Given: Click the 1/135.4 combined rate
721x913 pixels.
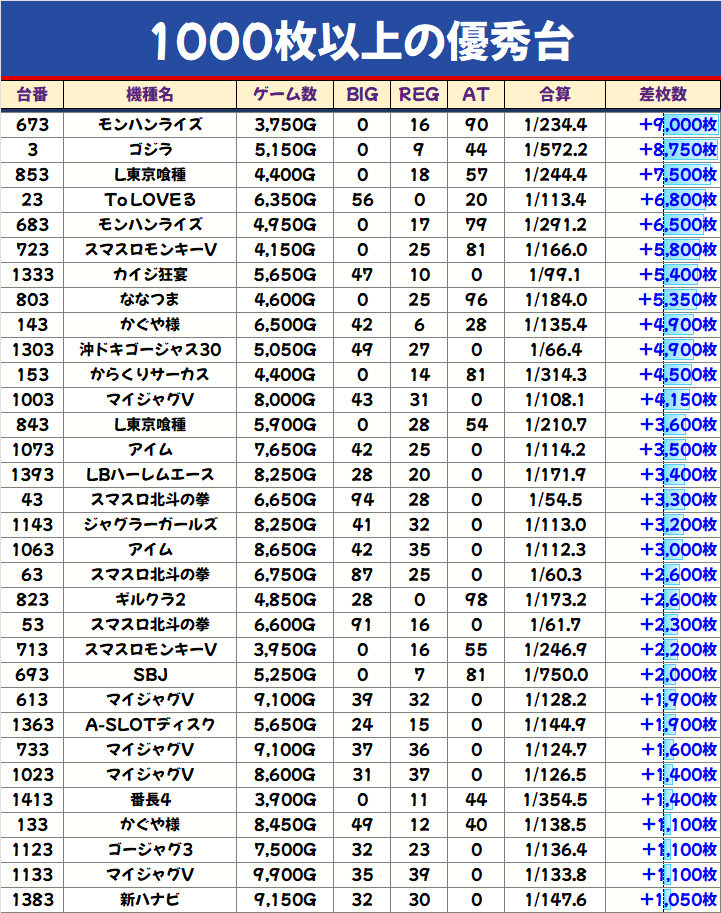Looking at the screenshot, I should (555, 325).
